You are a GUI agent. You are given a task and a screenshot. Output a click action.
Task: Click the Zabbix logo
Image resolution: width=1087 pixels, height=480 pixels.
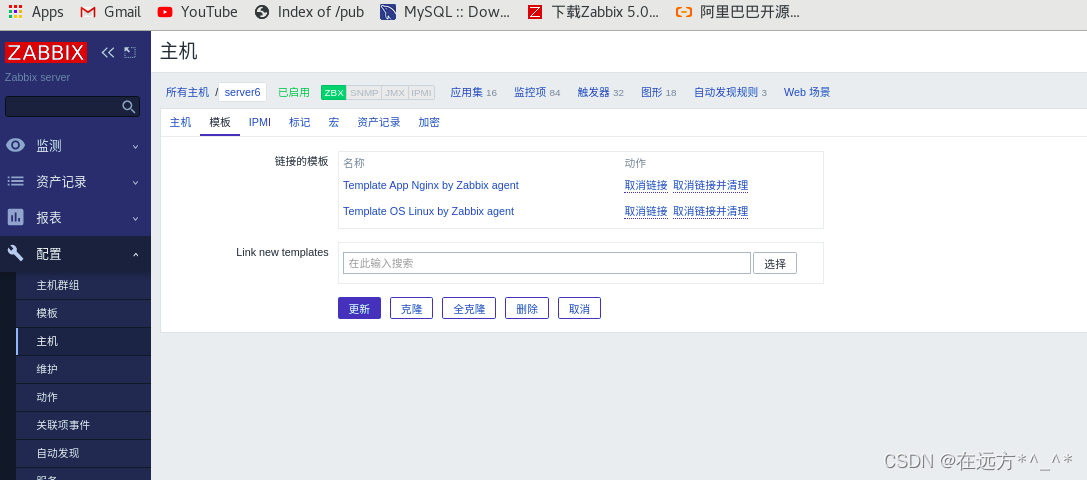46,53
